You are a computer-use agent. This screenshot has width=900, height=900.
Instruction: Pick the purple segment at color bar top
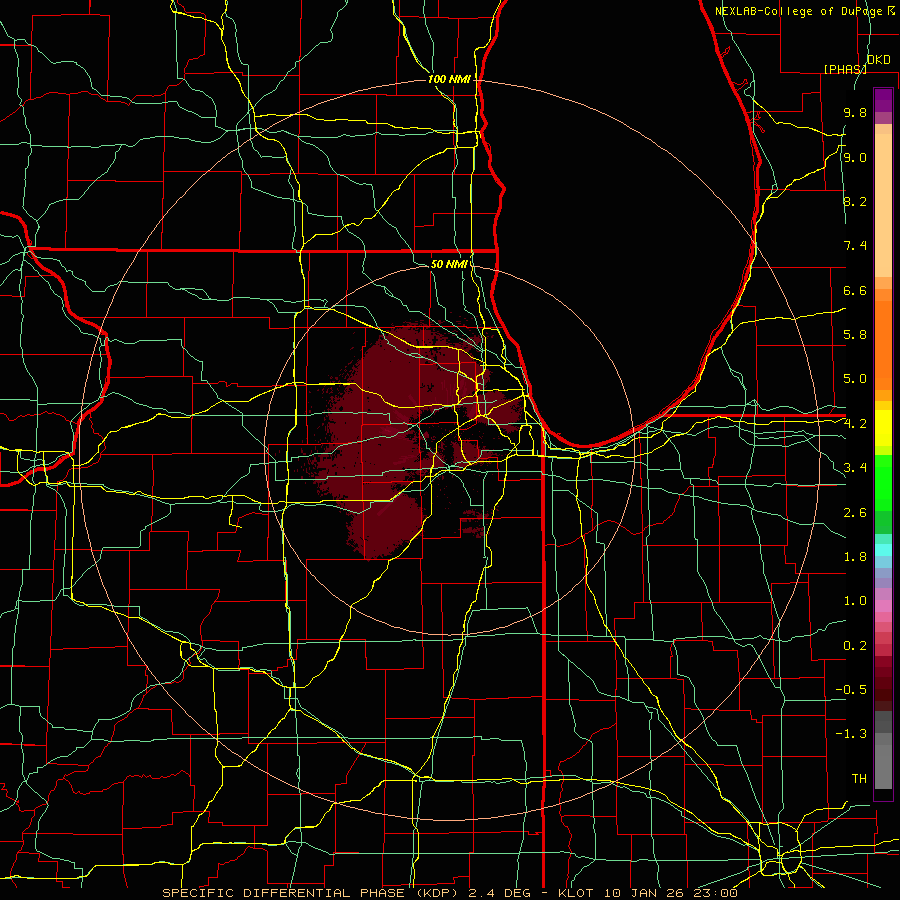click(x=883, y=101)
